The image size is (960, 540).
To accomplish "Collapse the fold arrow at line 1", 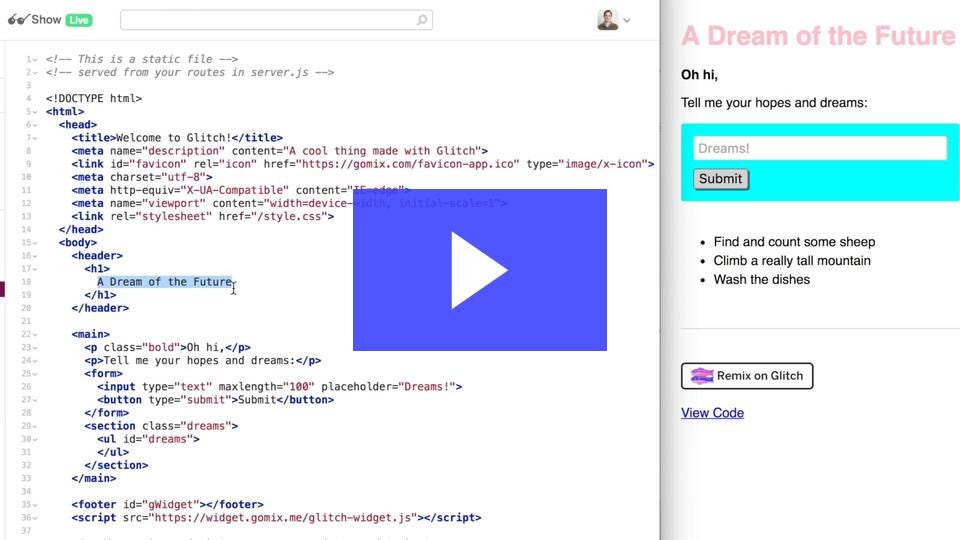I will (35, 60).
